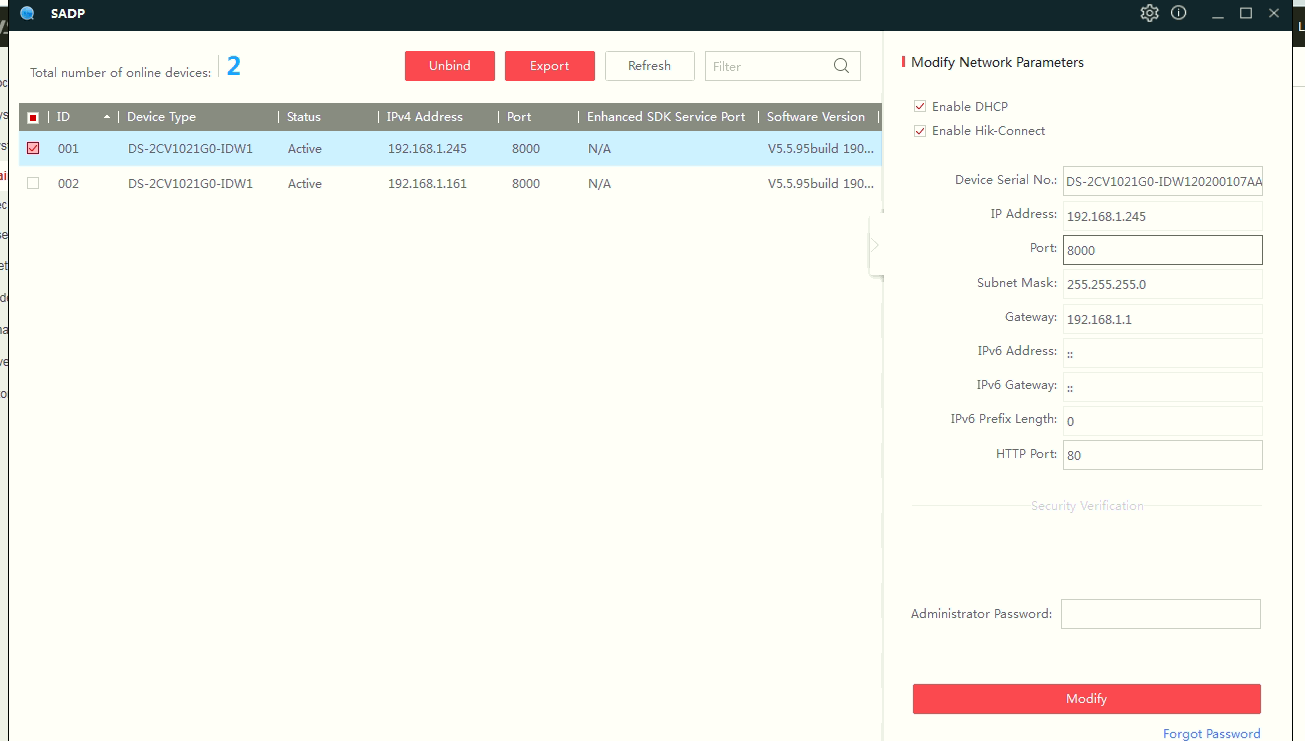Sort by the IPv4 Address column header

coord(425,117)
